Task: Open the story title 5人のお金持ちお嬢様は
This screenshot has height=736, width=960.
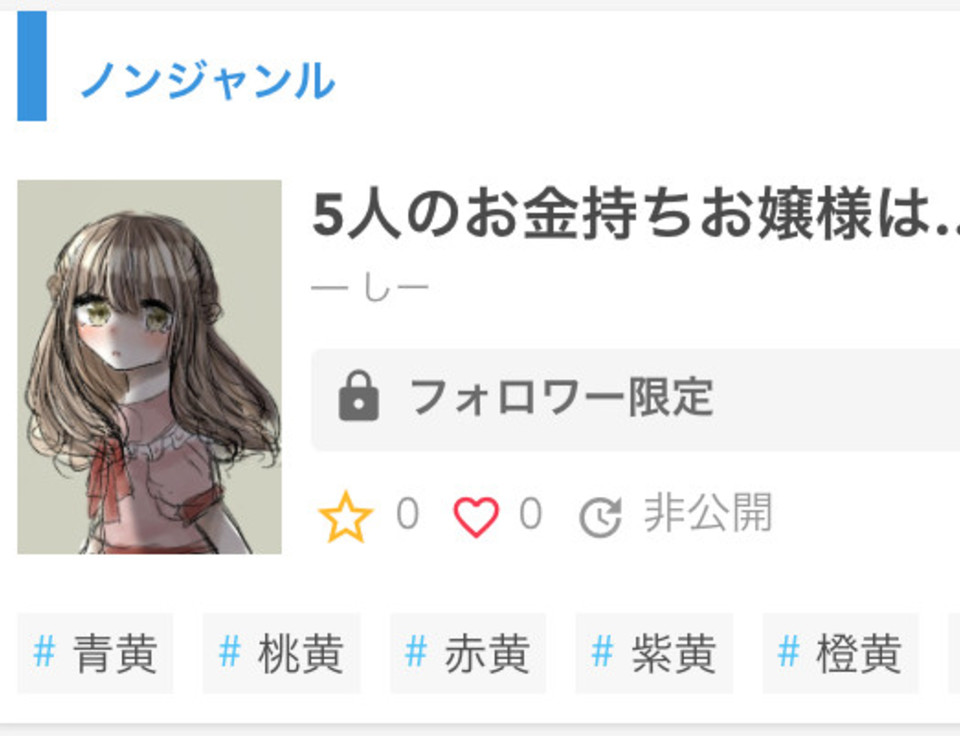Action: tap(636, 214)
